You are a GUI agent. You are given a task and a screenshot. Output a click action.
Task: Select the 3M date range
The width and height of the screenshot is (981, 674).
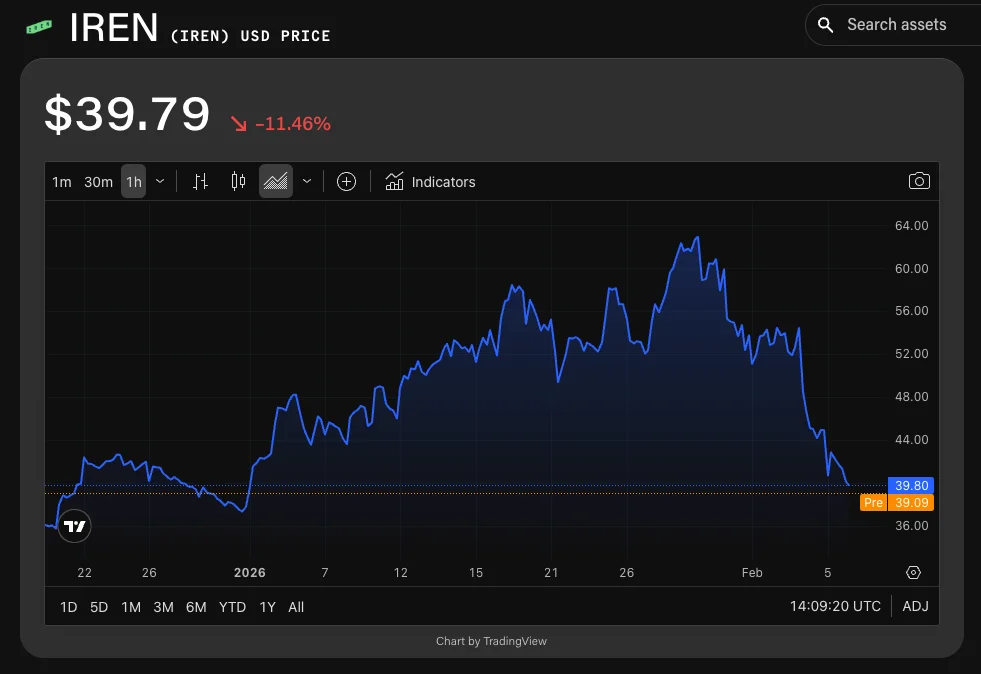pos(163,607)
